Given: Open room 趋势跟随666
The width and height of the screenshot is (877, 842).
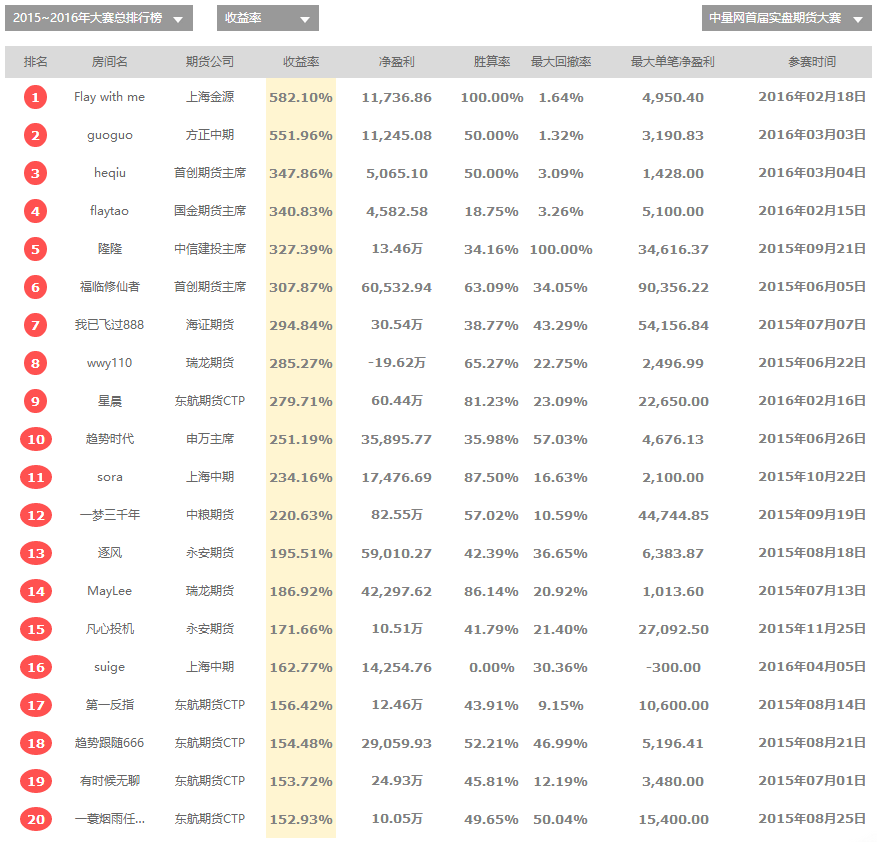Looking at the screenshot, I should pyautogui.click(x=110, y=743).
